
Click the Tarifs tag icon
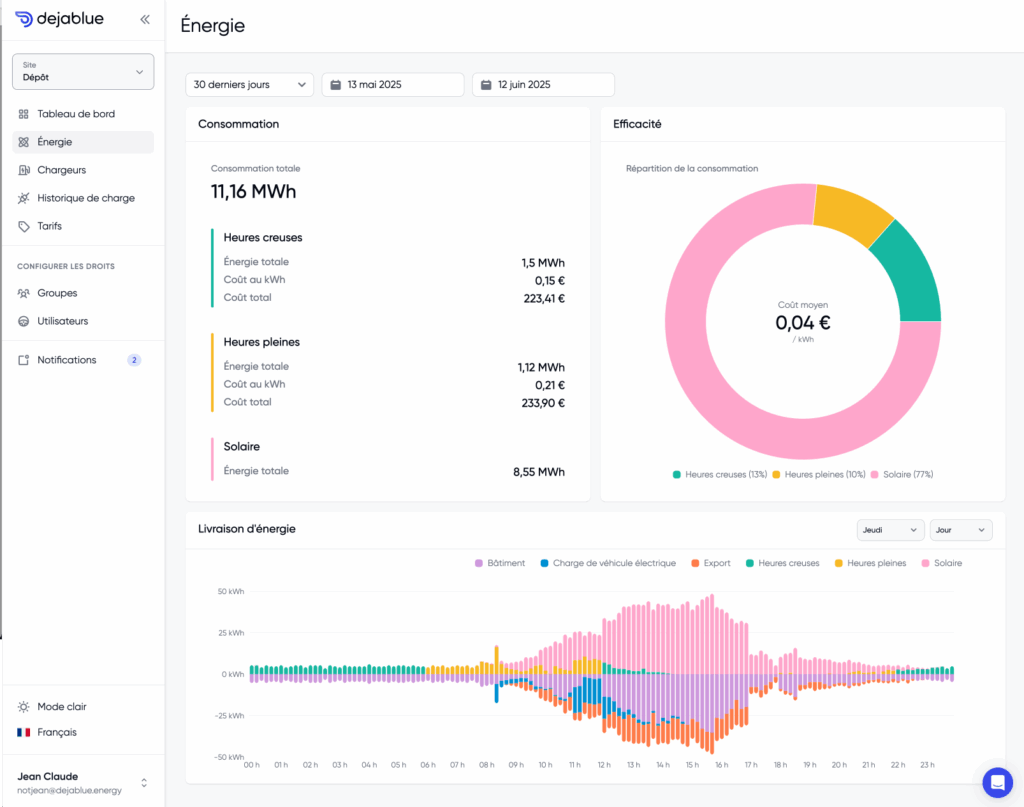click(24, 227)
